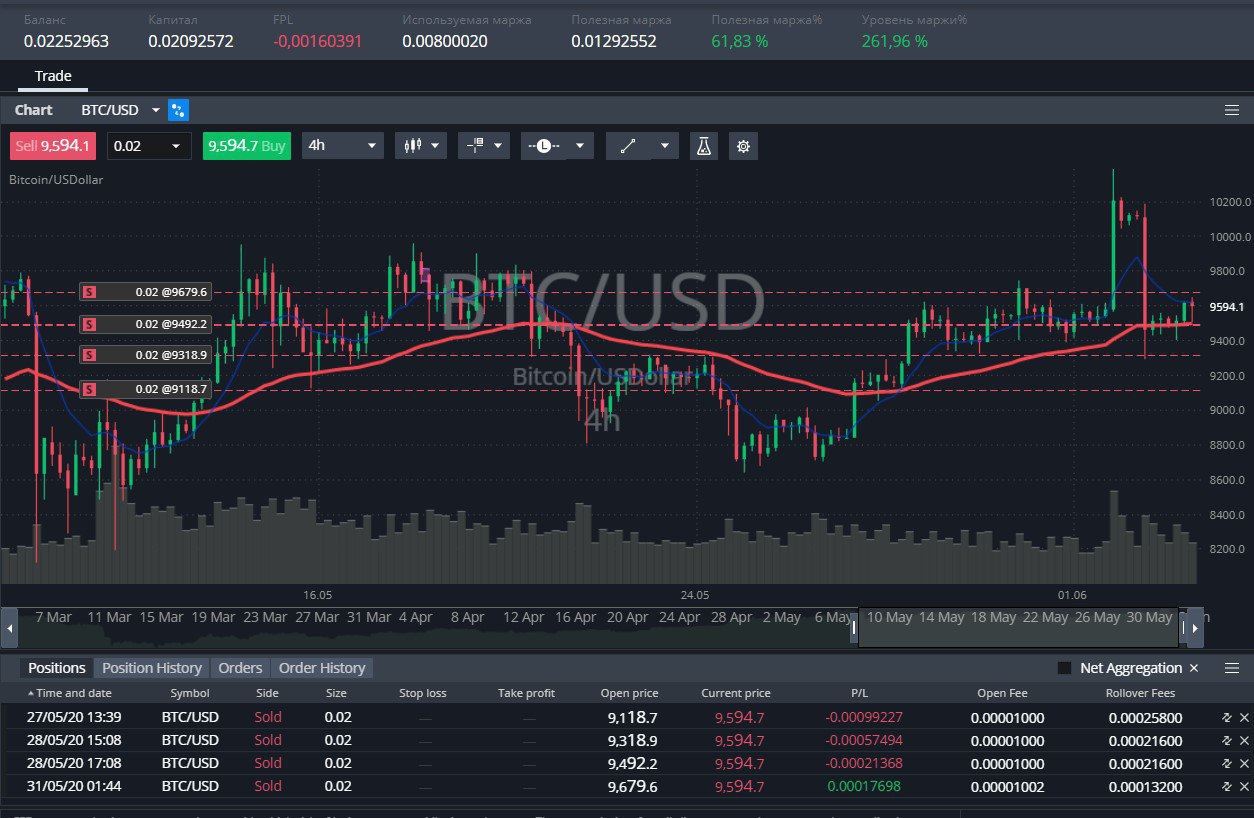Open the 4h timeframe dropdown

343,146
